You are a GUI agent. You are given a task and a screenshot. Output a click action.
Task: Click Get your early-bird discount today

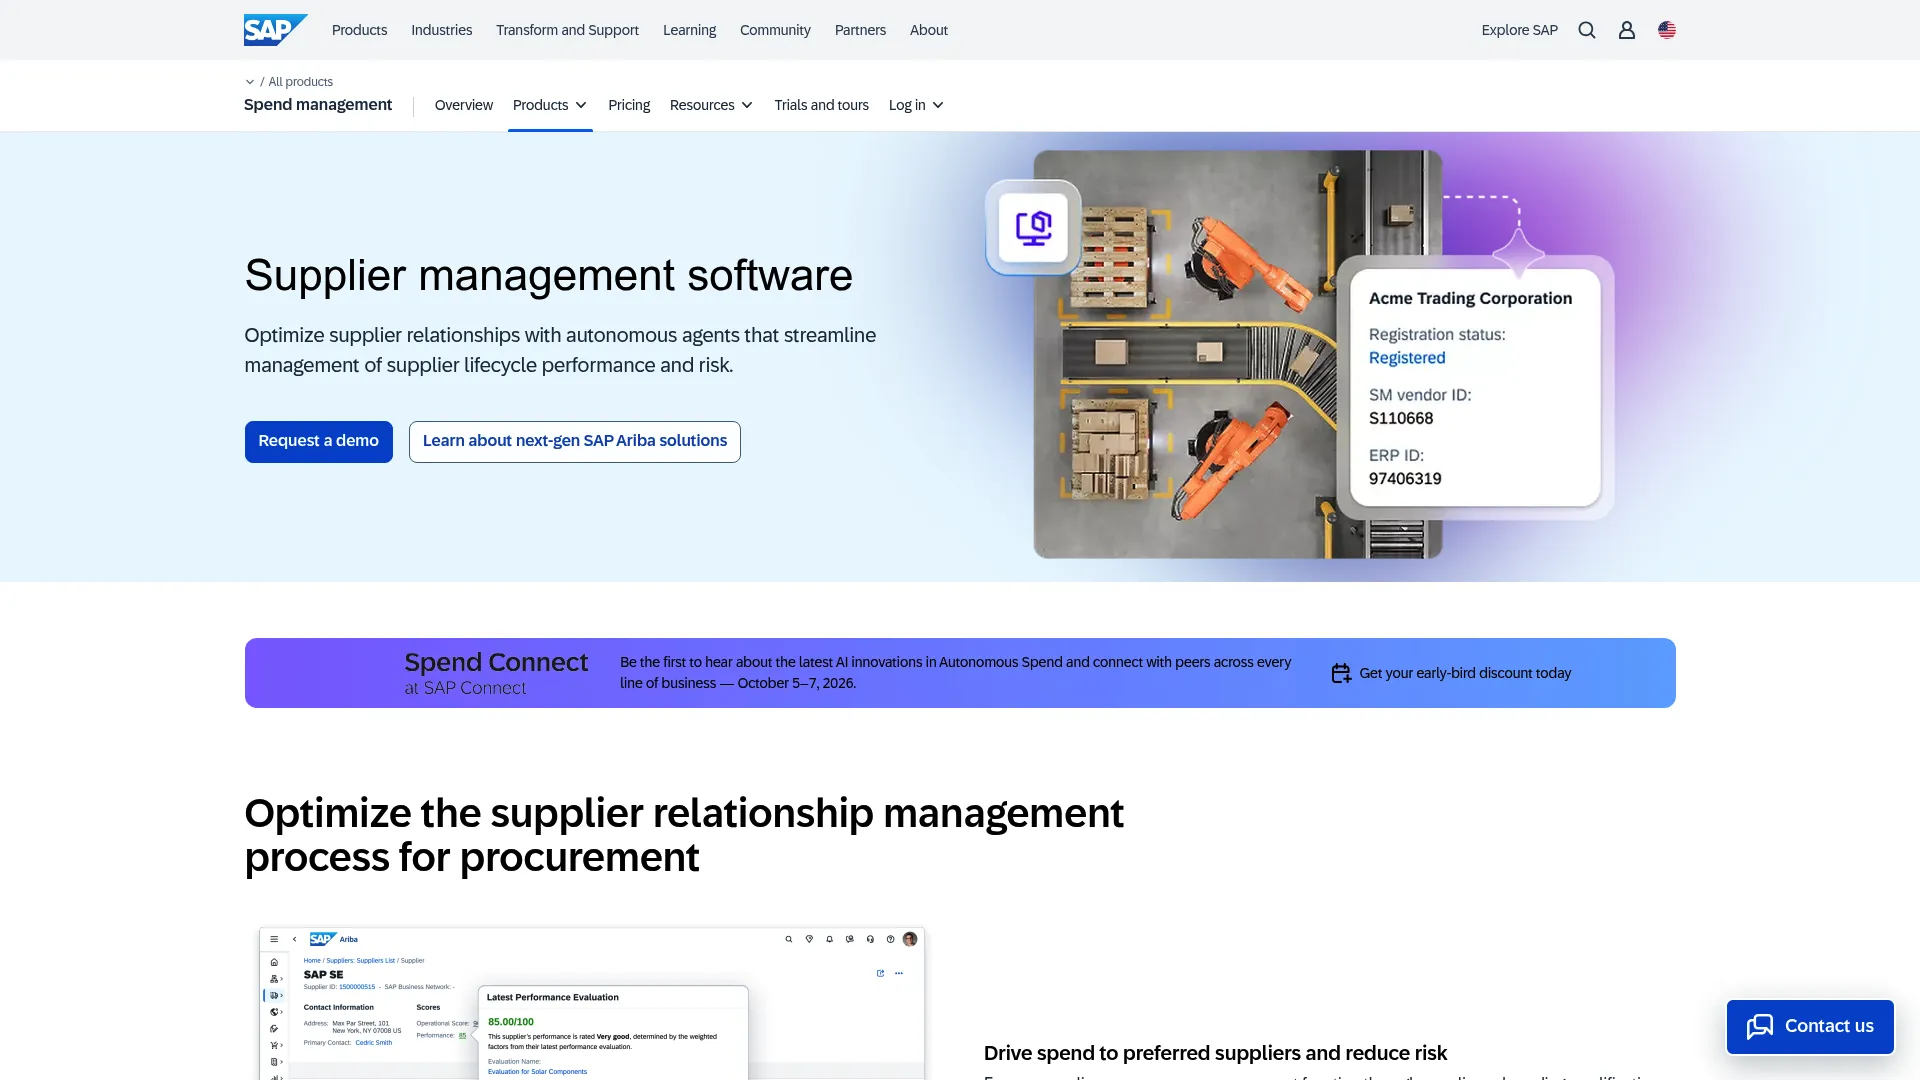click(1465, 673)
